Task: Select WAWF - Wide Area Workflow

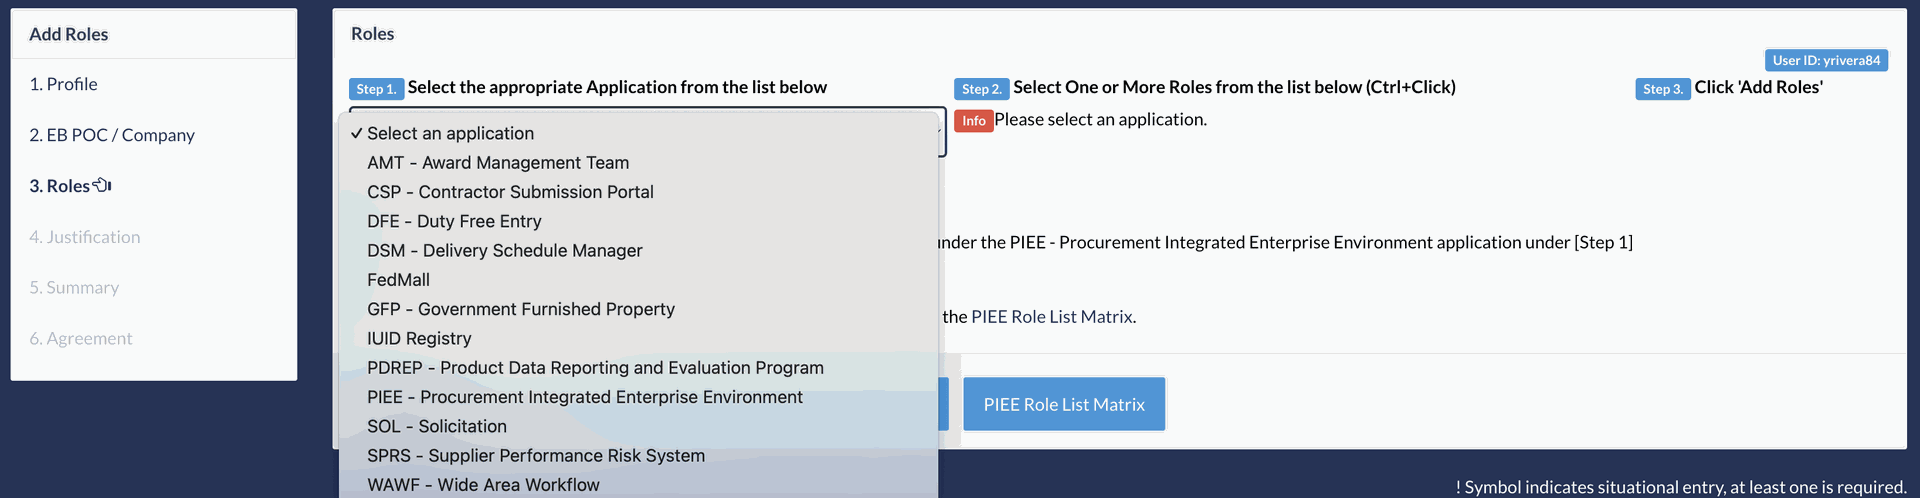Action: point(483,485)
